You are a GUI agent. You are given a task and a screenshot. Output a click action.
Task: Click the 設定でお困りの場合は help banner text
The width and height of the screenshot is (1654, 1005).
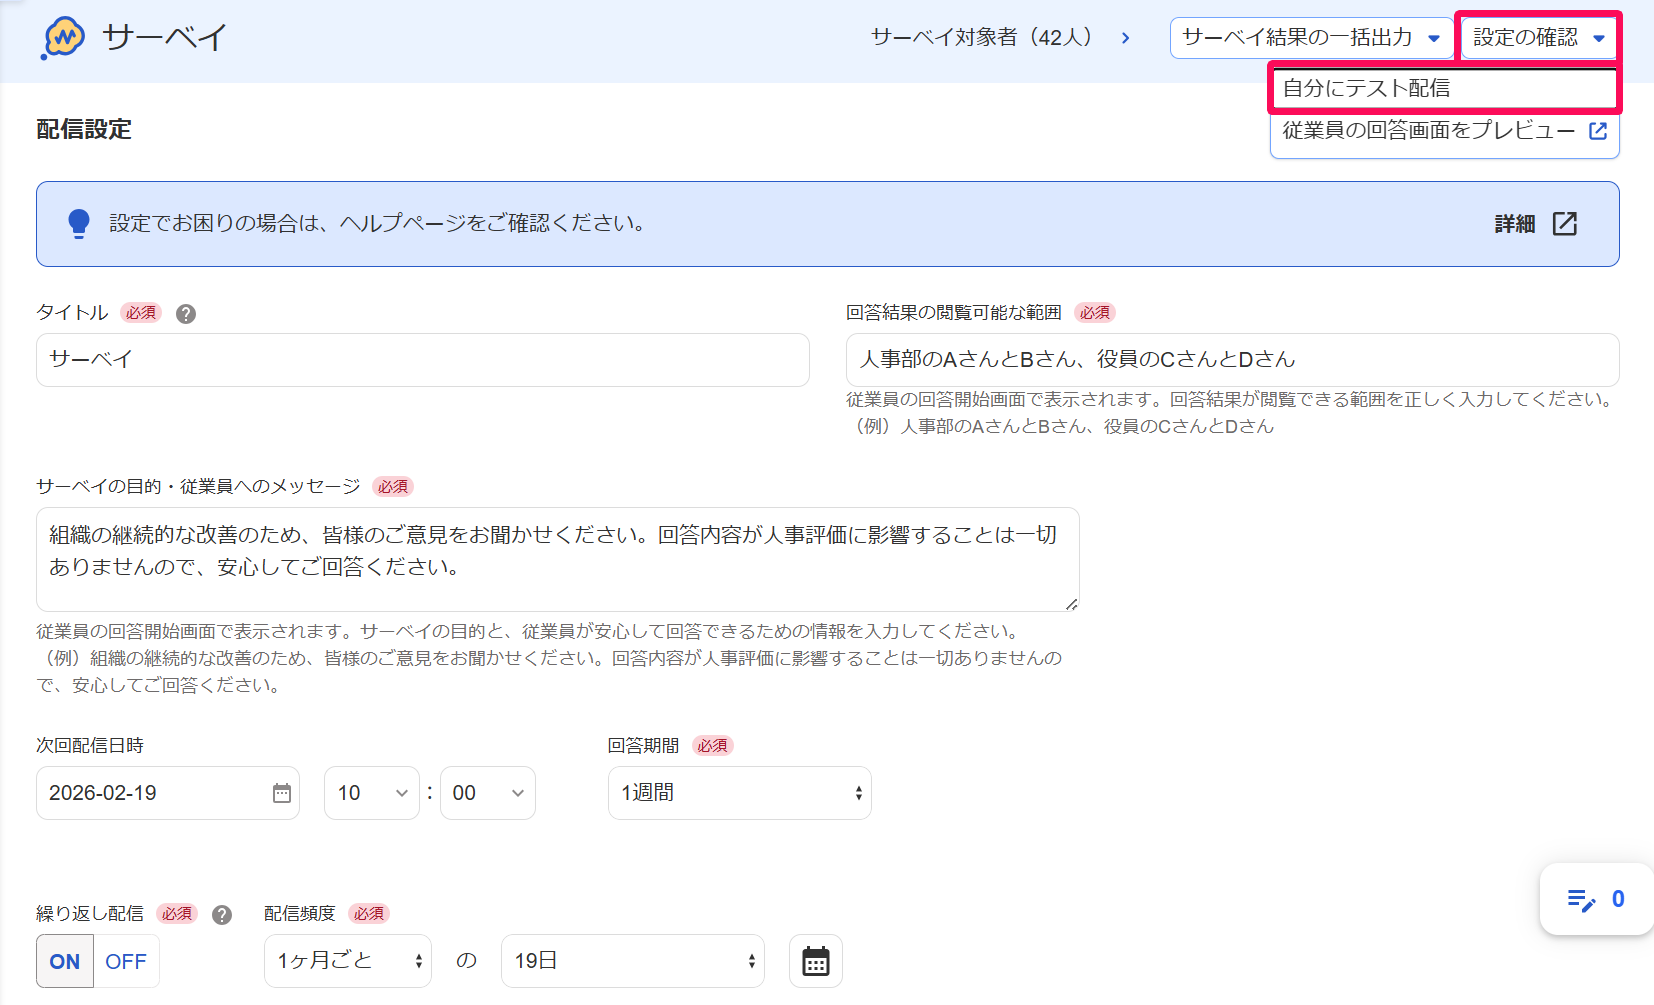(377, 224)
